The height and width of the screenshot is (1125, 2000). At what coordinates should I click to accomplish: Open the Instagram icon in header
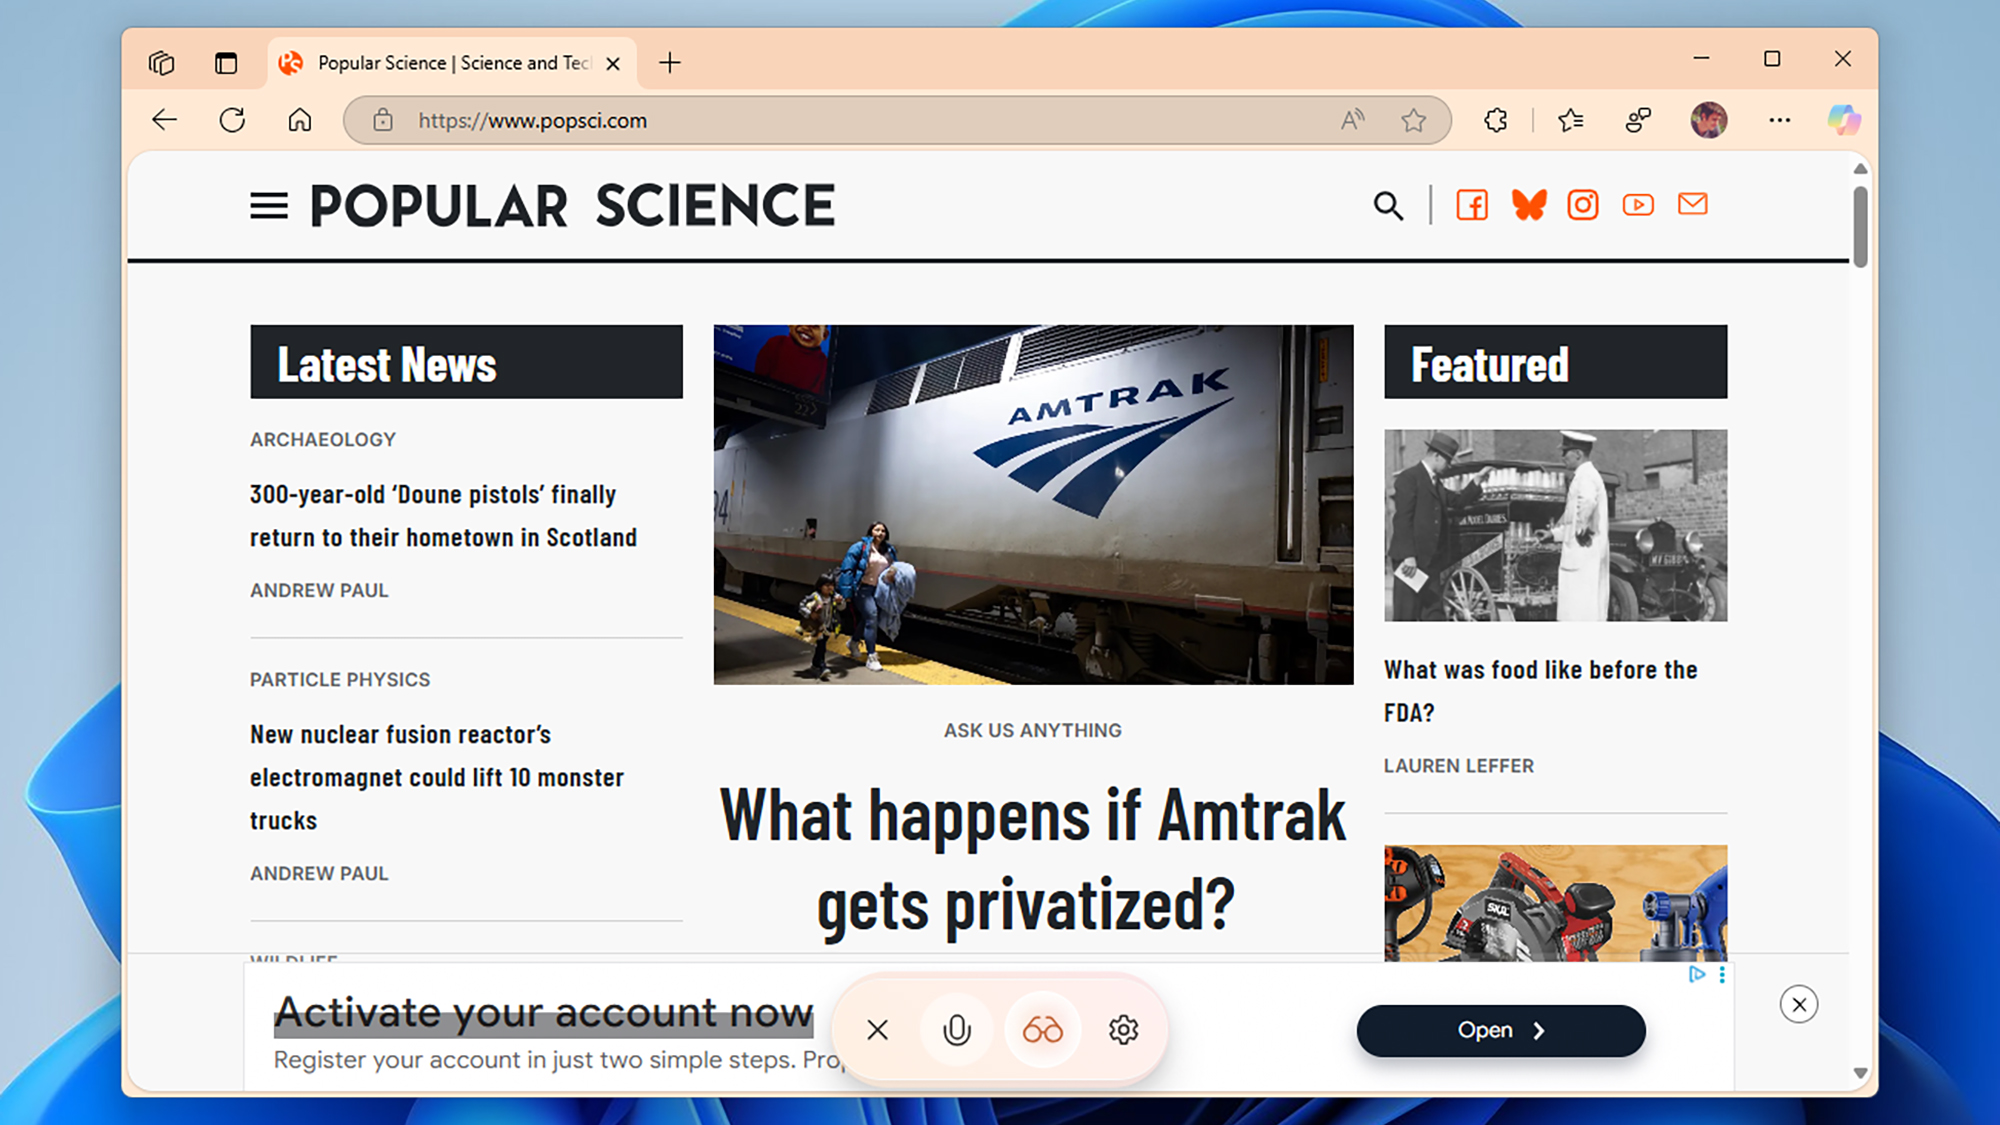click(x=1582, y=205)
